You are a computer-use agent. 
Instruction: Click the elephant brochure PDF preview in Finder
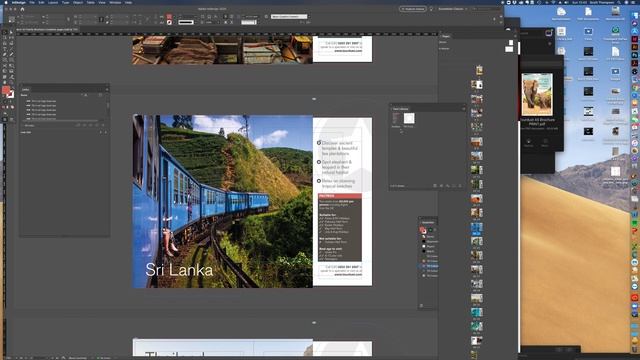[x=537, y=95]
